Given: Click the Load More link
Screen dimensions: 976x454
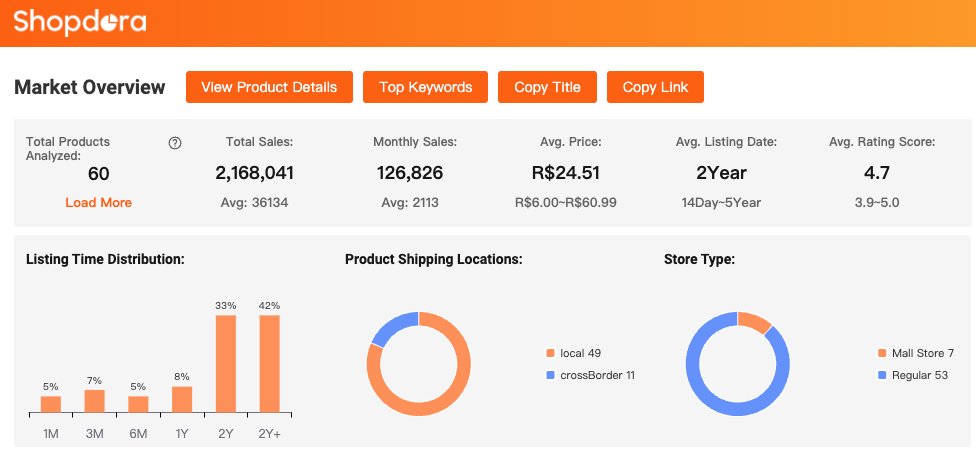Looking at the screenshot, I should click(98, 202).
